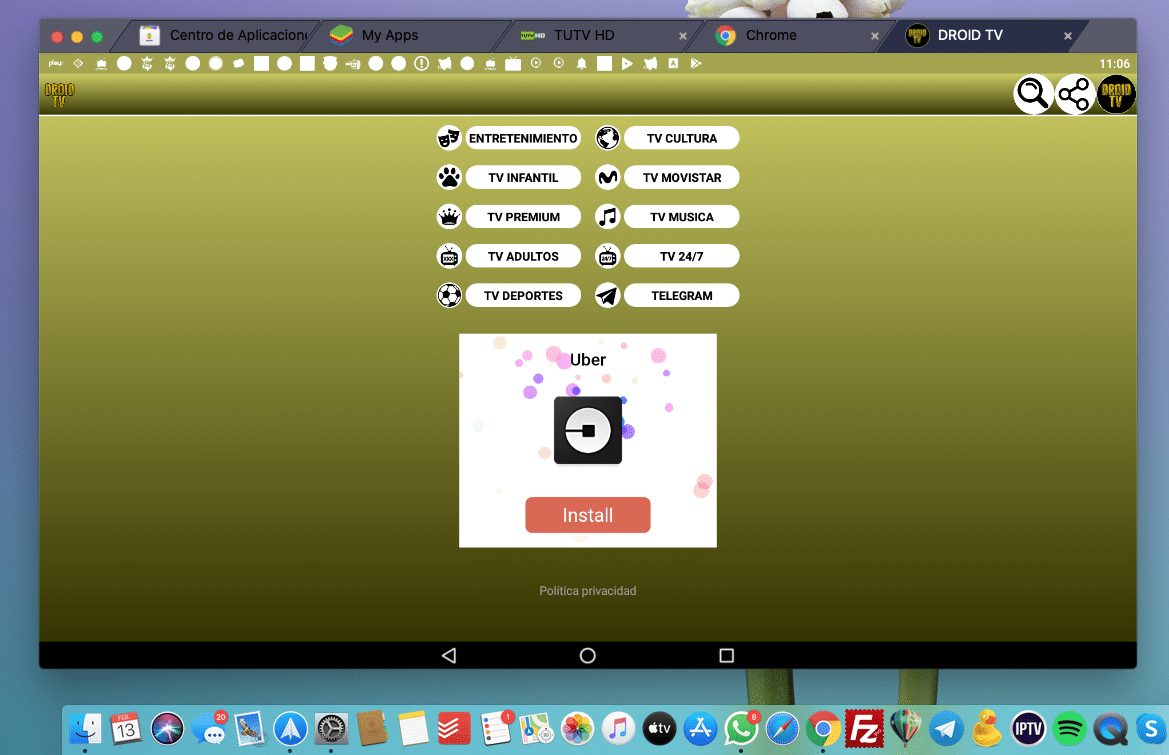The image size is (1169, 755).
Task: Tap the Android back navigation button
Action: [449, 656]
